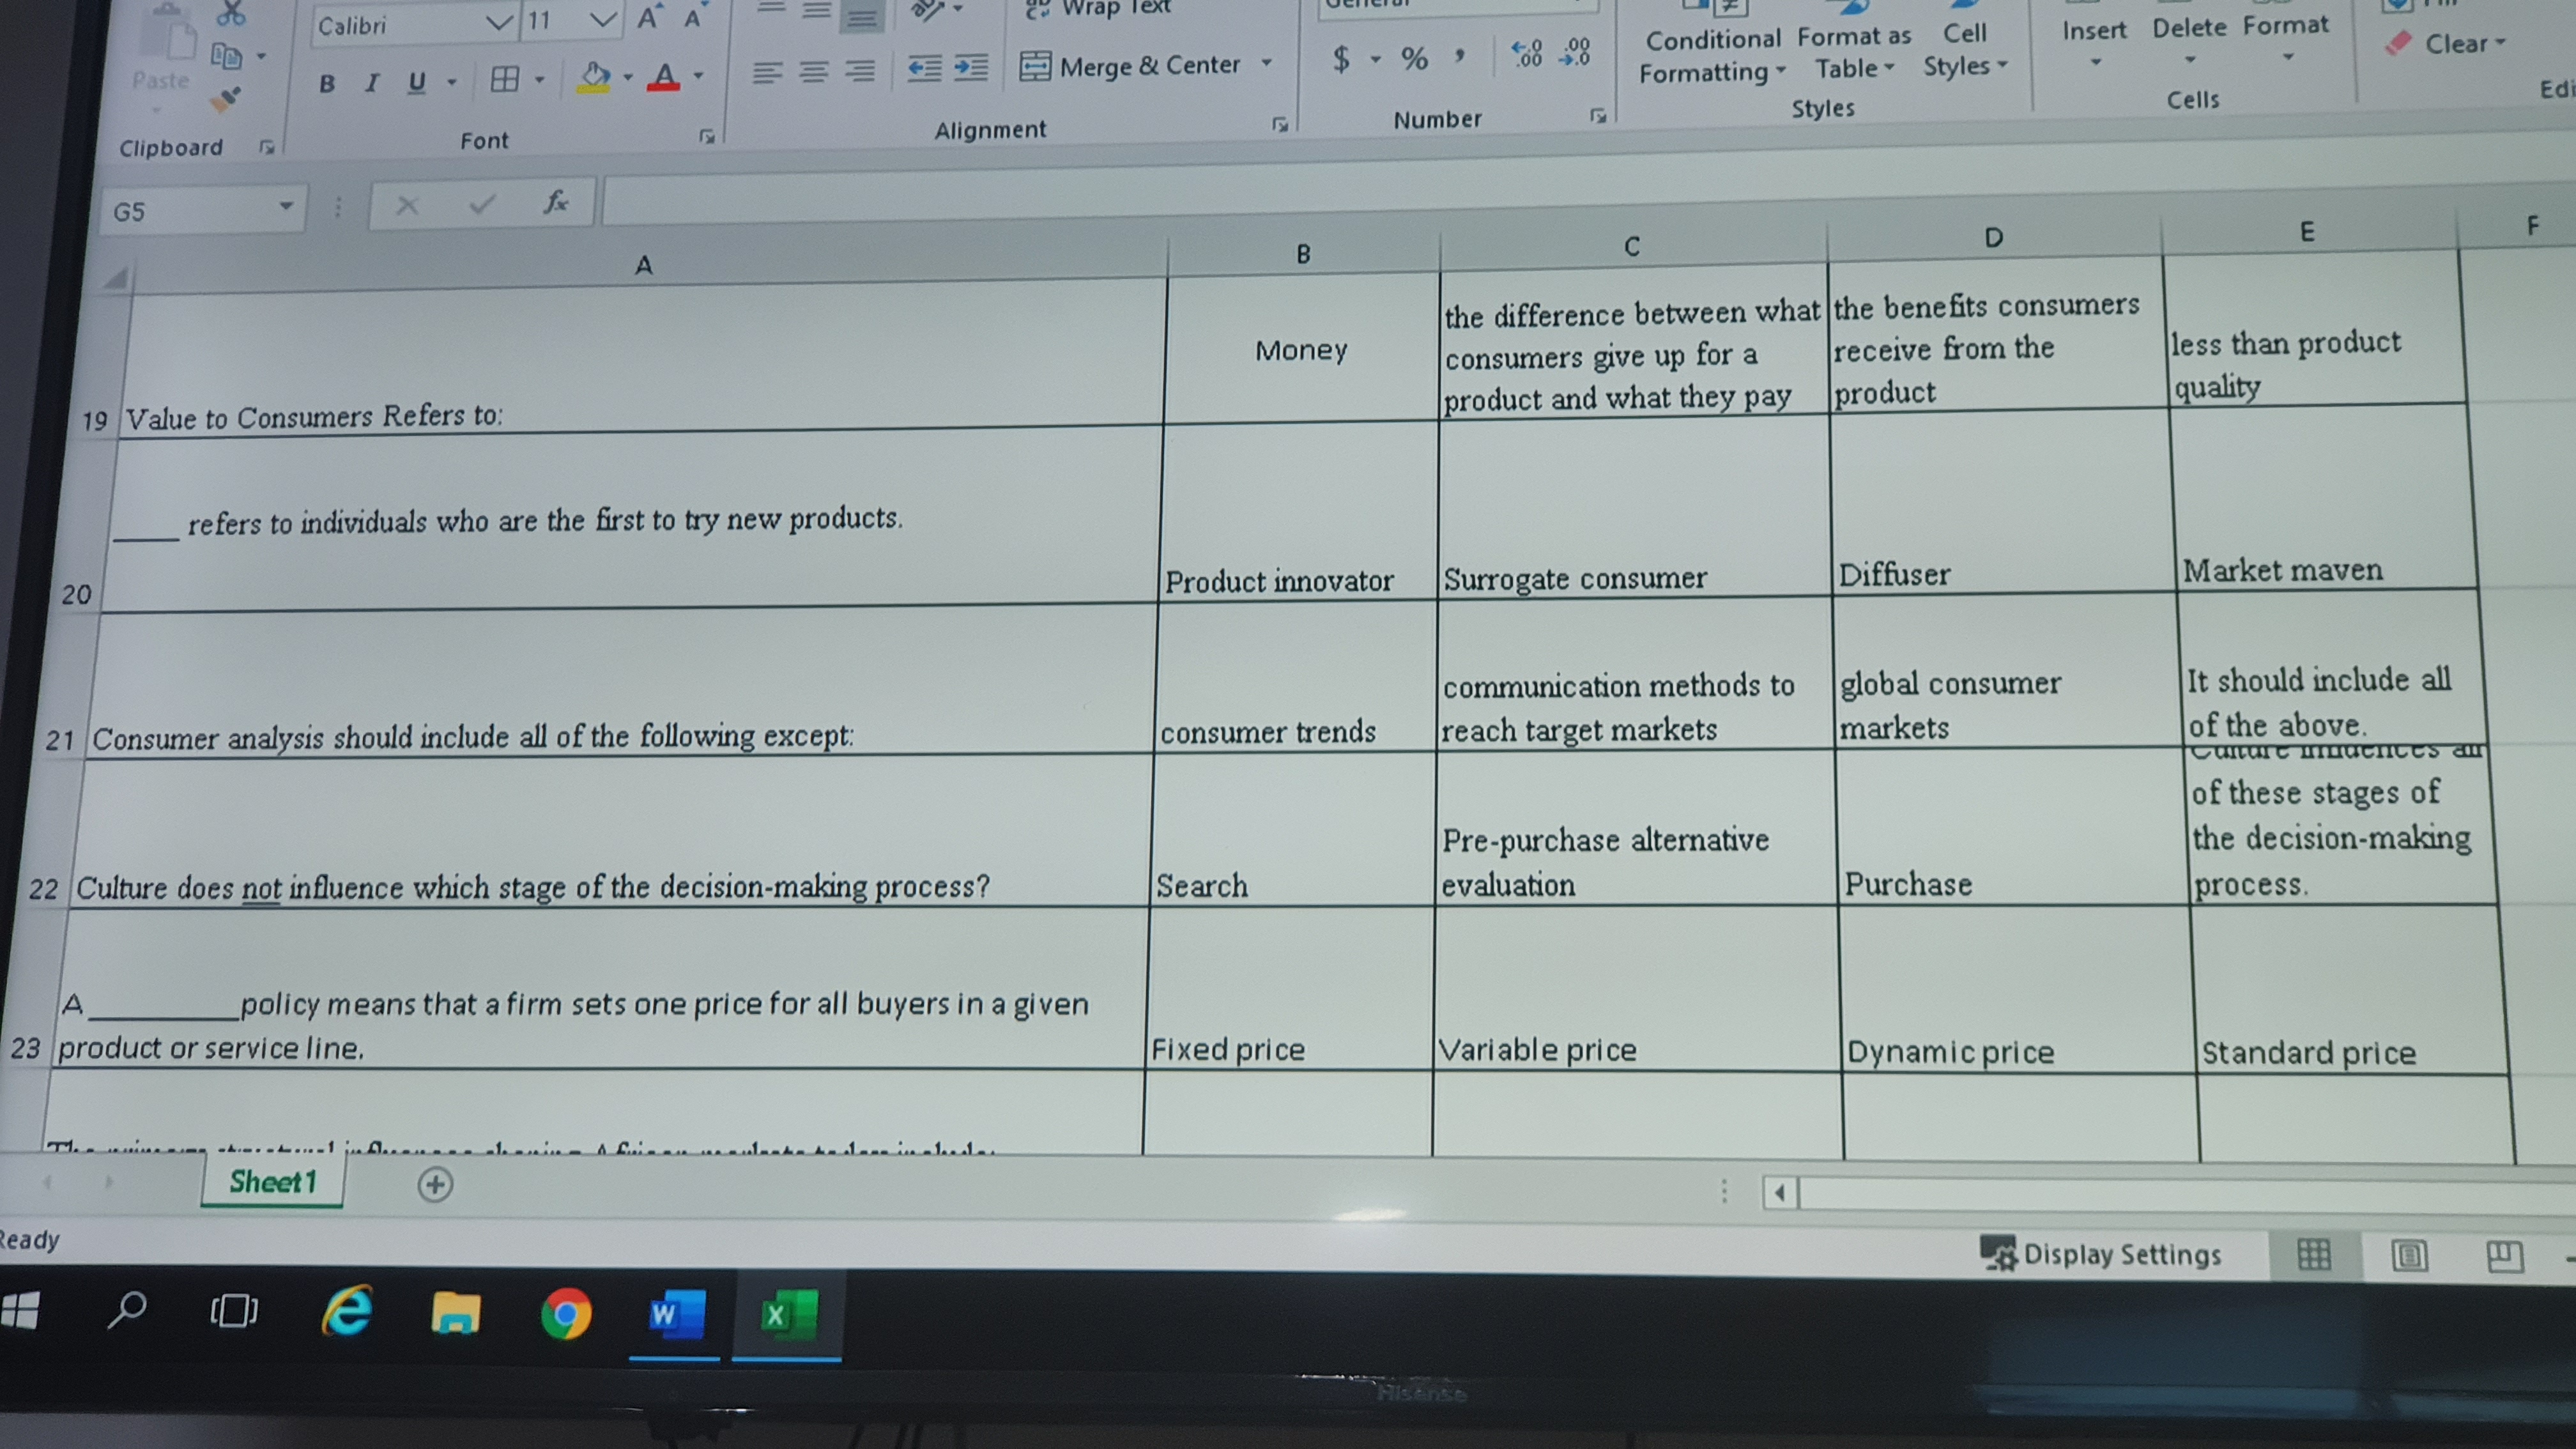Toggle underline formatting
This screenshot has height=1449, width=2576.
click(x=417, y=82)
